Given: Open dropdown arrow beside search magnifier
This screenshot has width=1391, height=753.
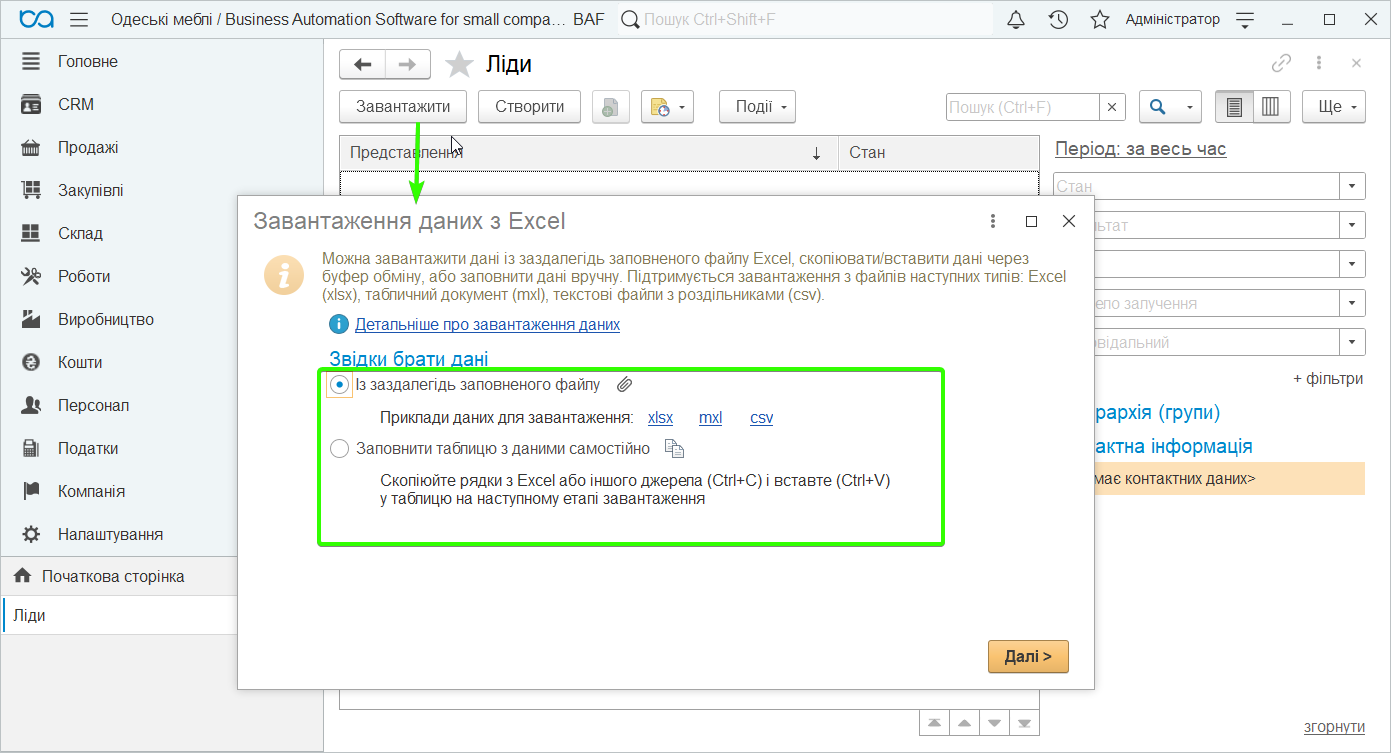Looking at the screenshot, I should coord(1189,107).
